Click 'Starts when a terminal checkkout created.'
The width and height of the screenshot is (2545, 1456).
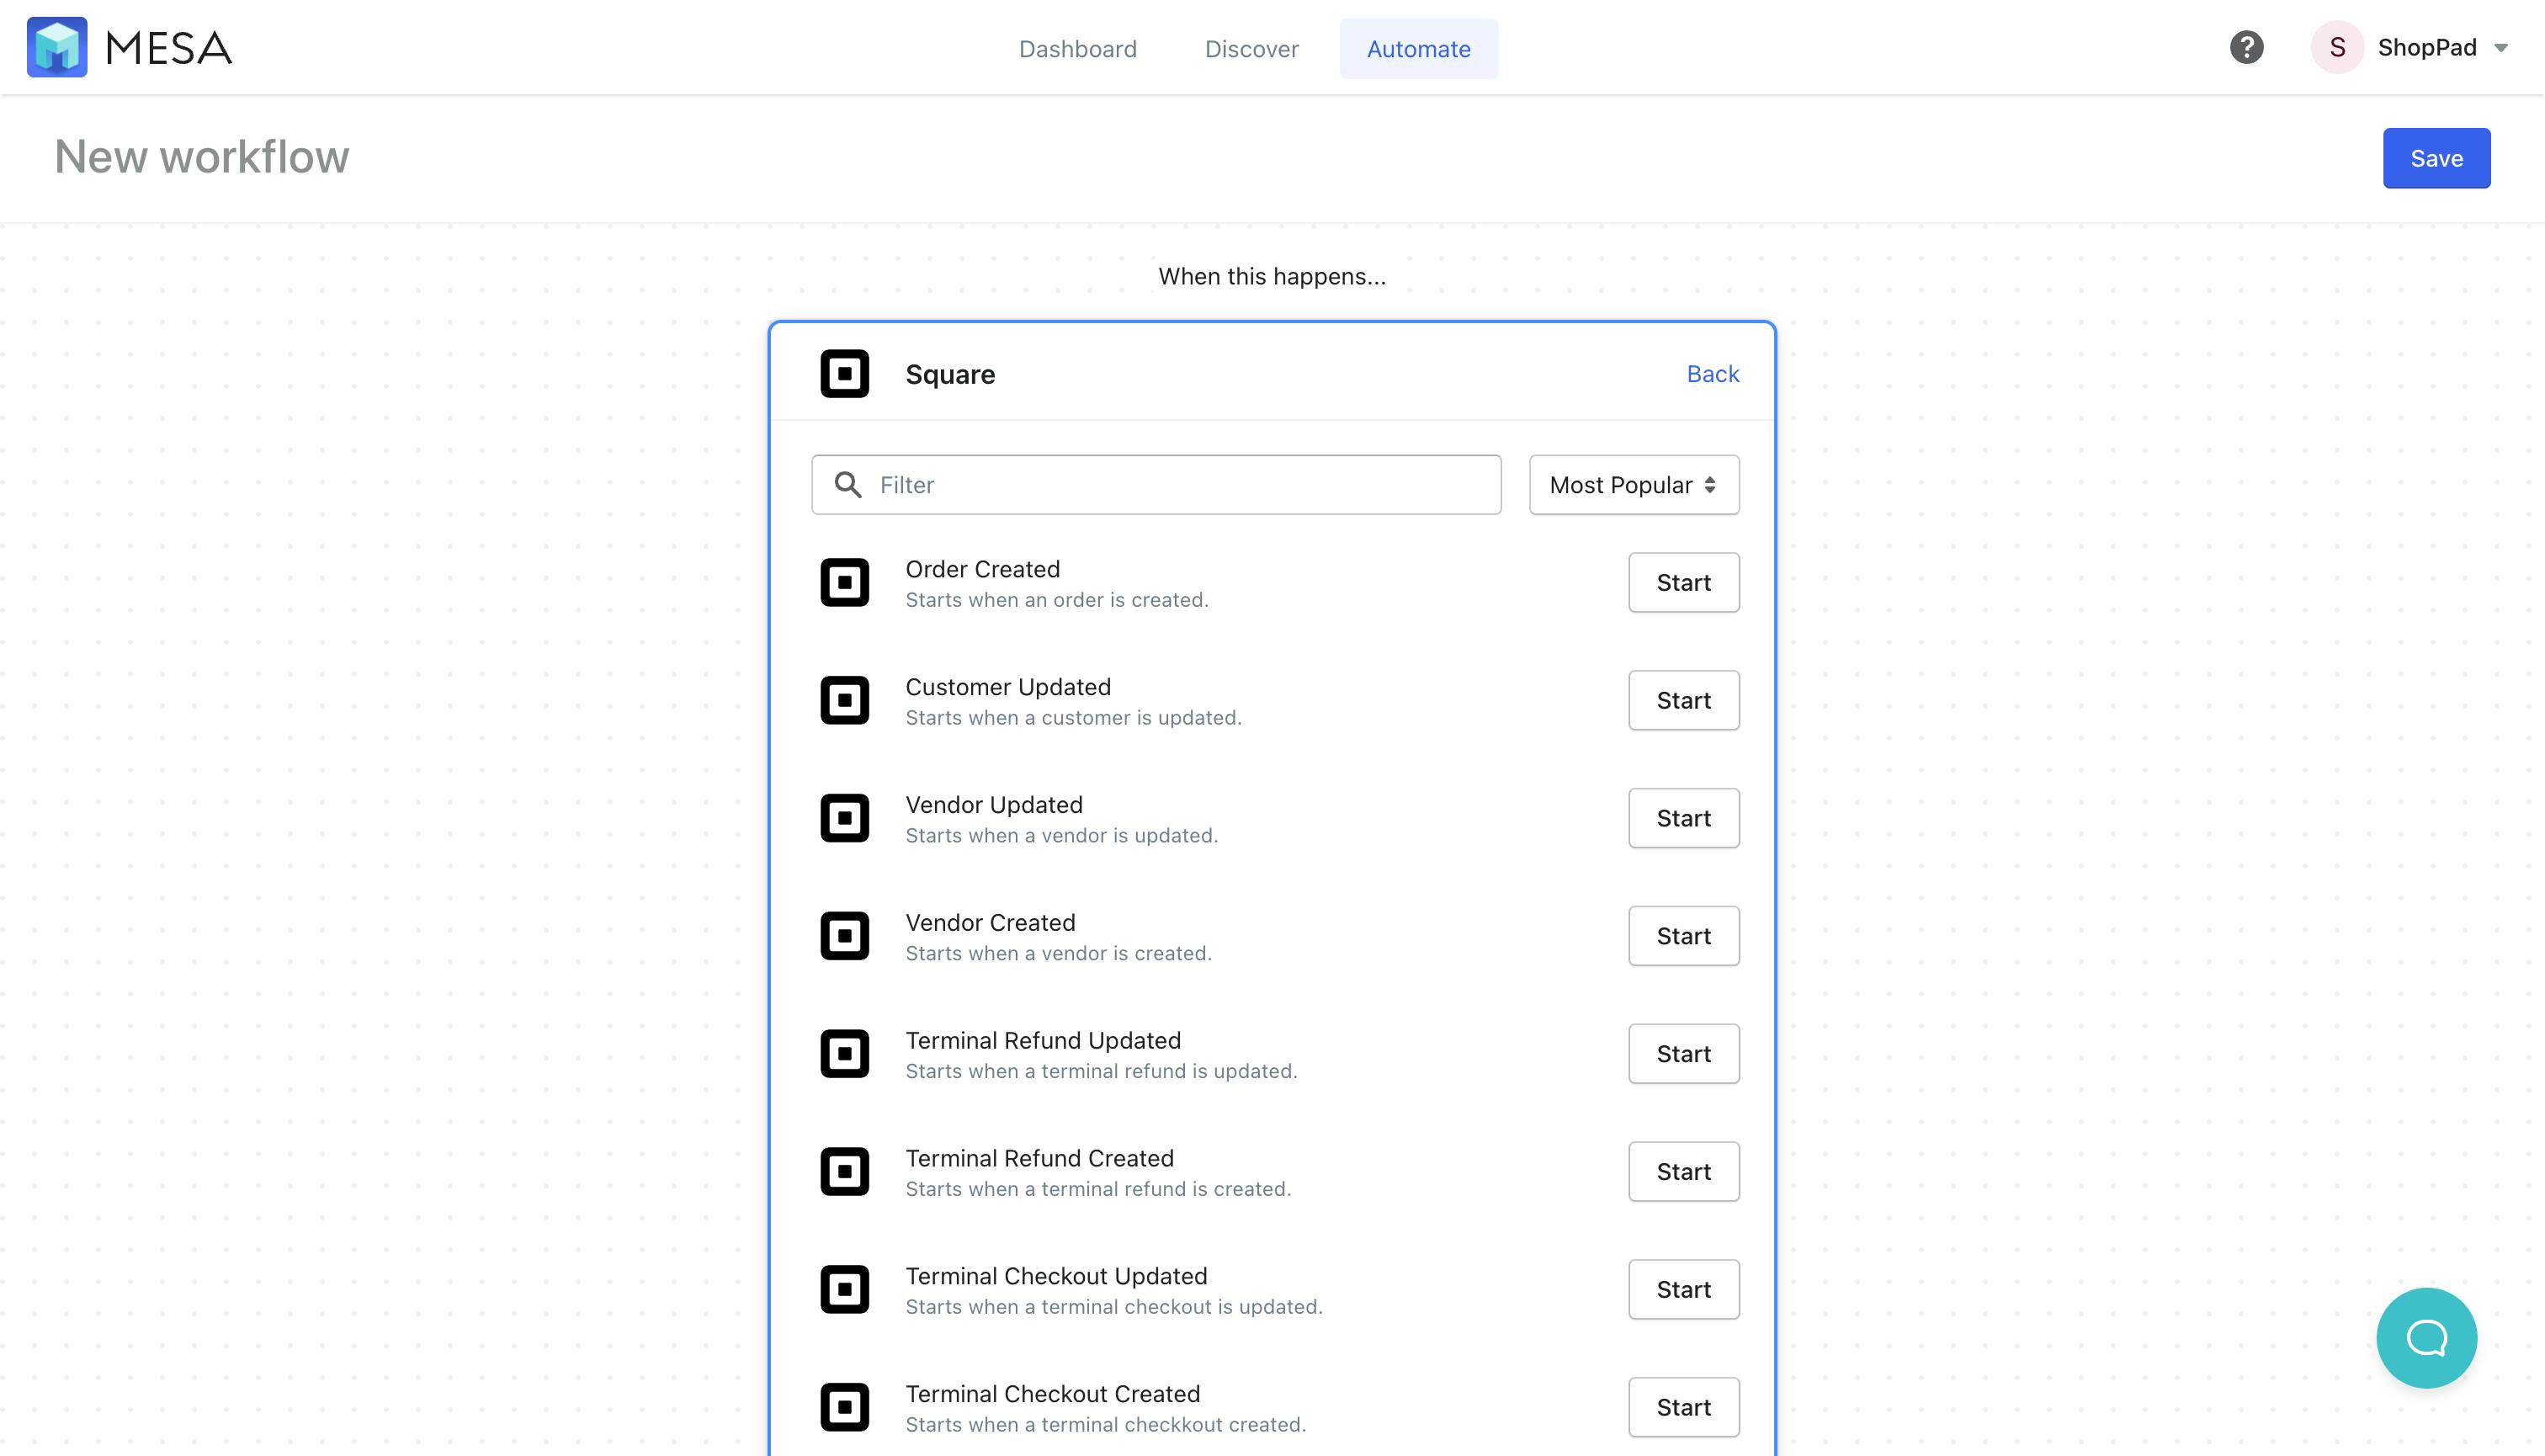(x=1105, y=1426)
